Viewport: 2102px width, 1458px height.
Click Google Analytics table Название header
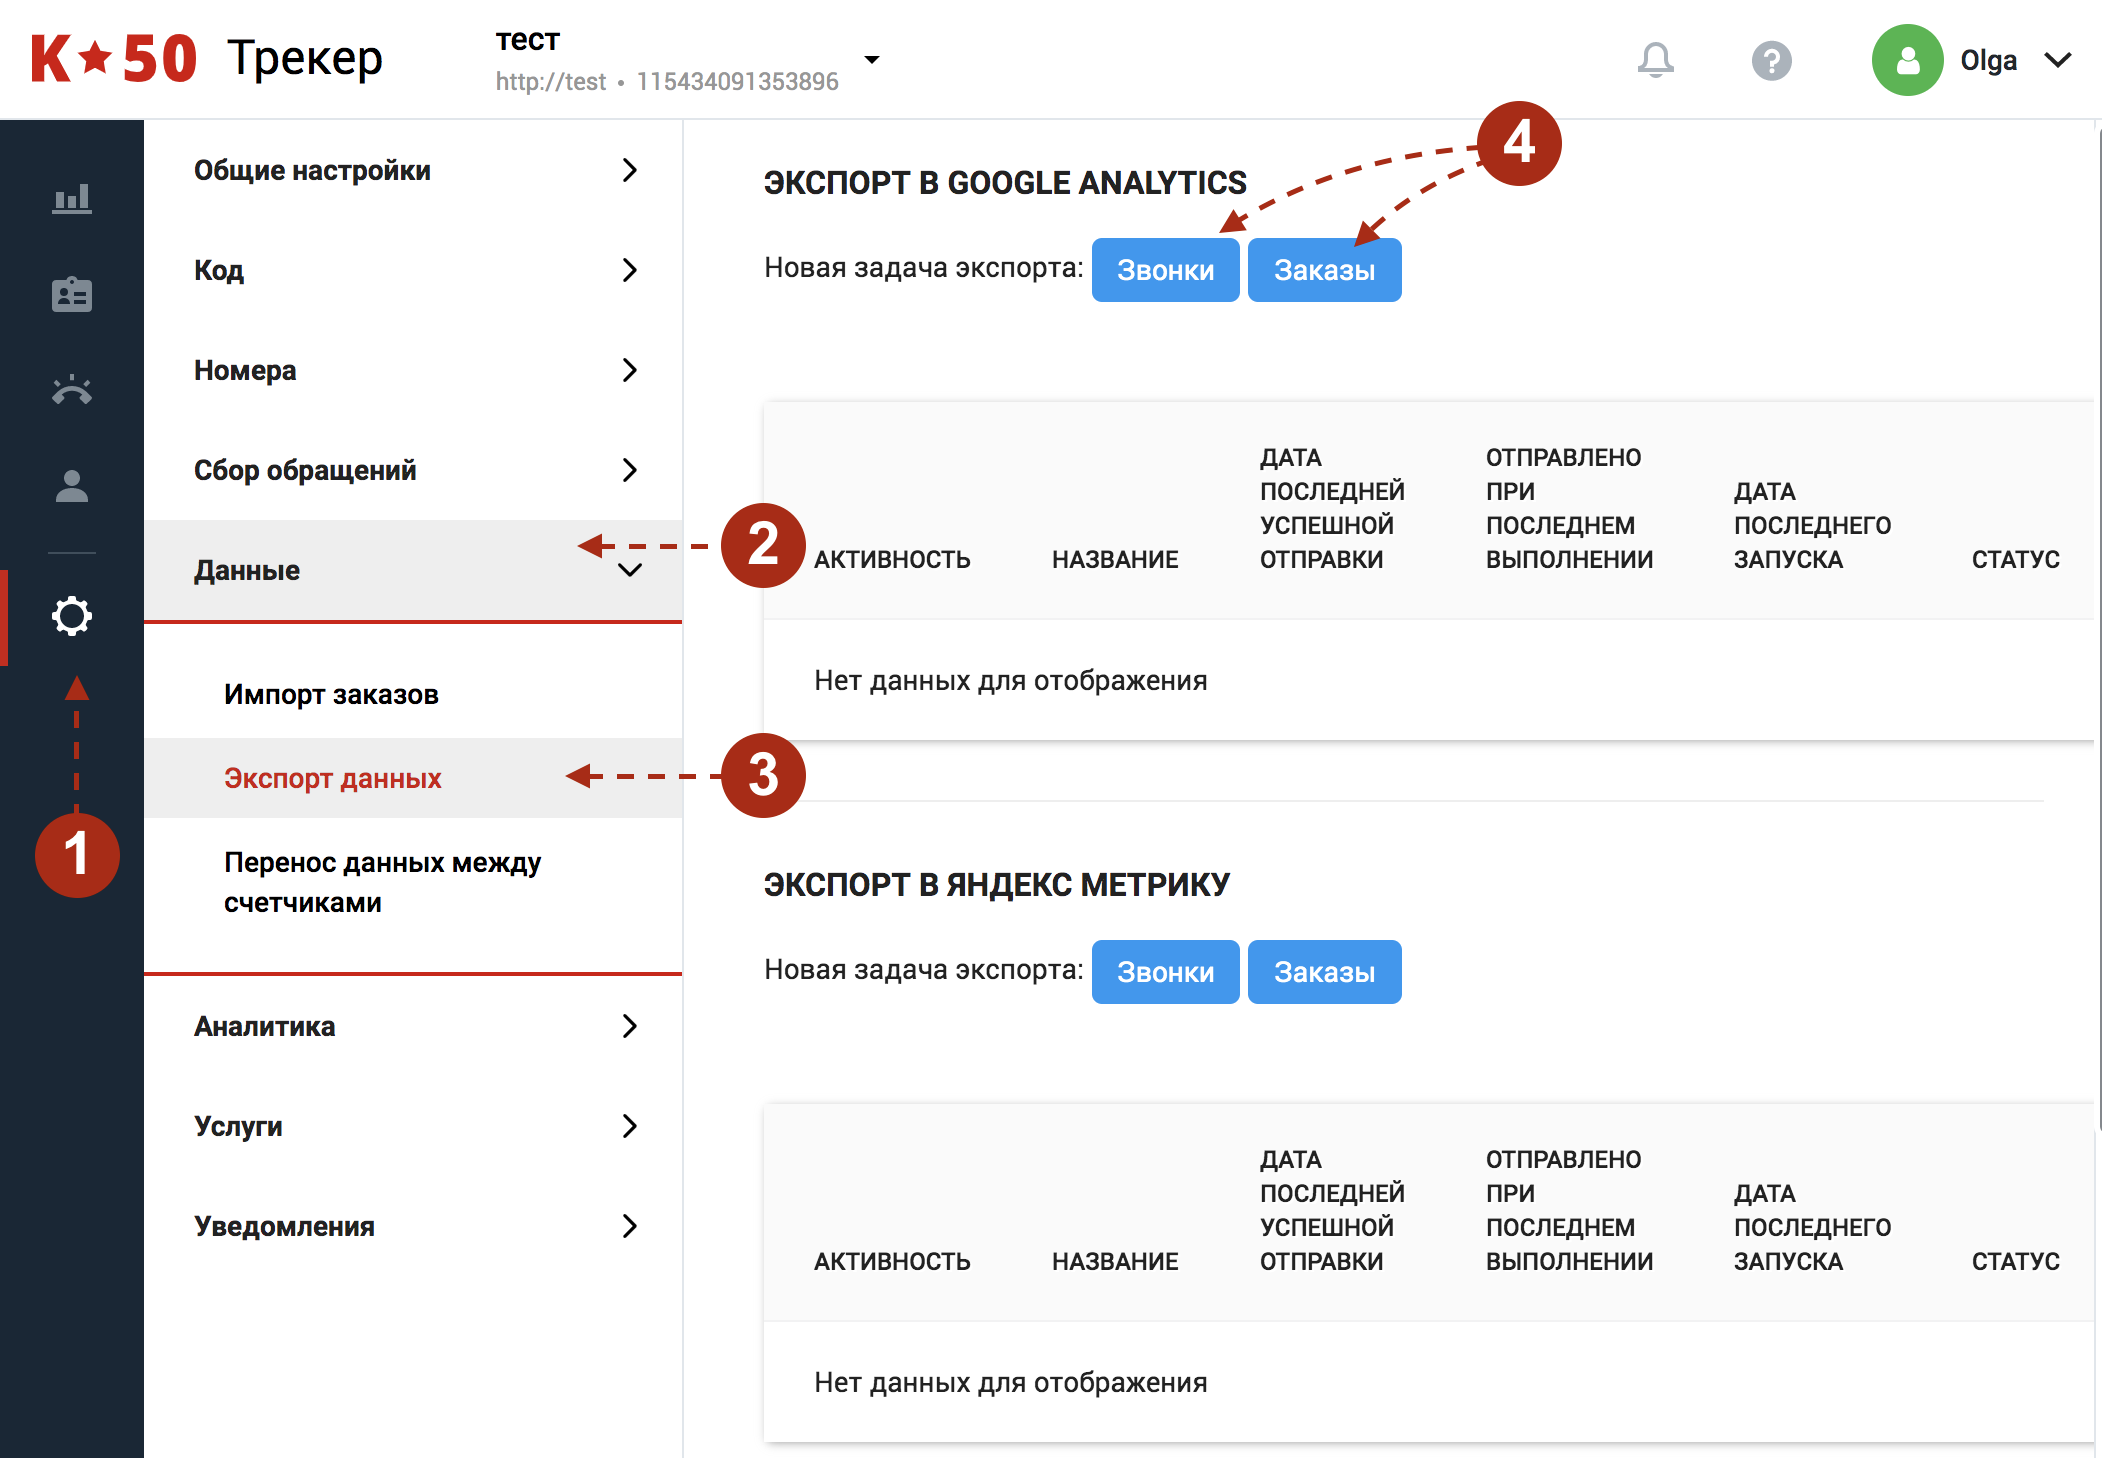click(1115, 559)
